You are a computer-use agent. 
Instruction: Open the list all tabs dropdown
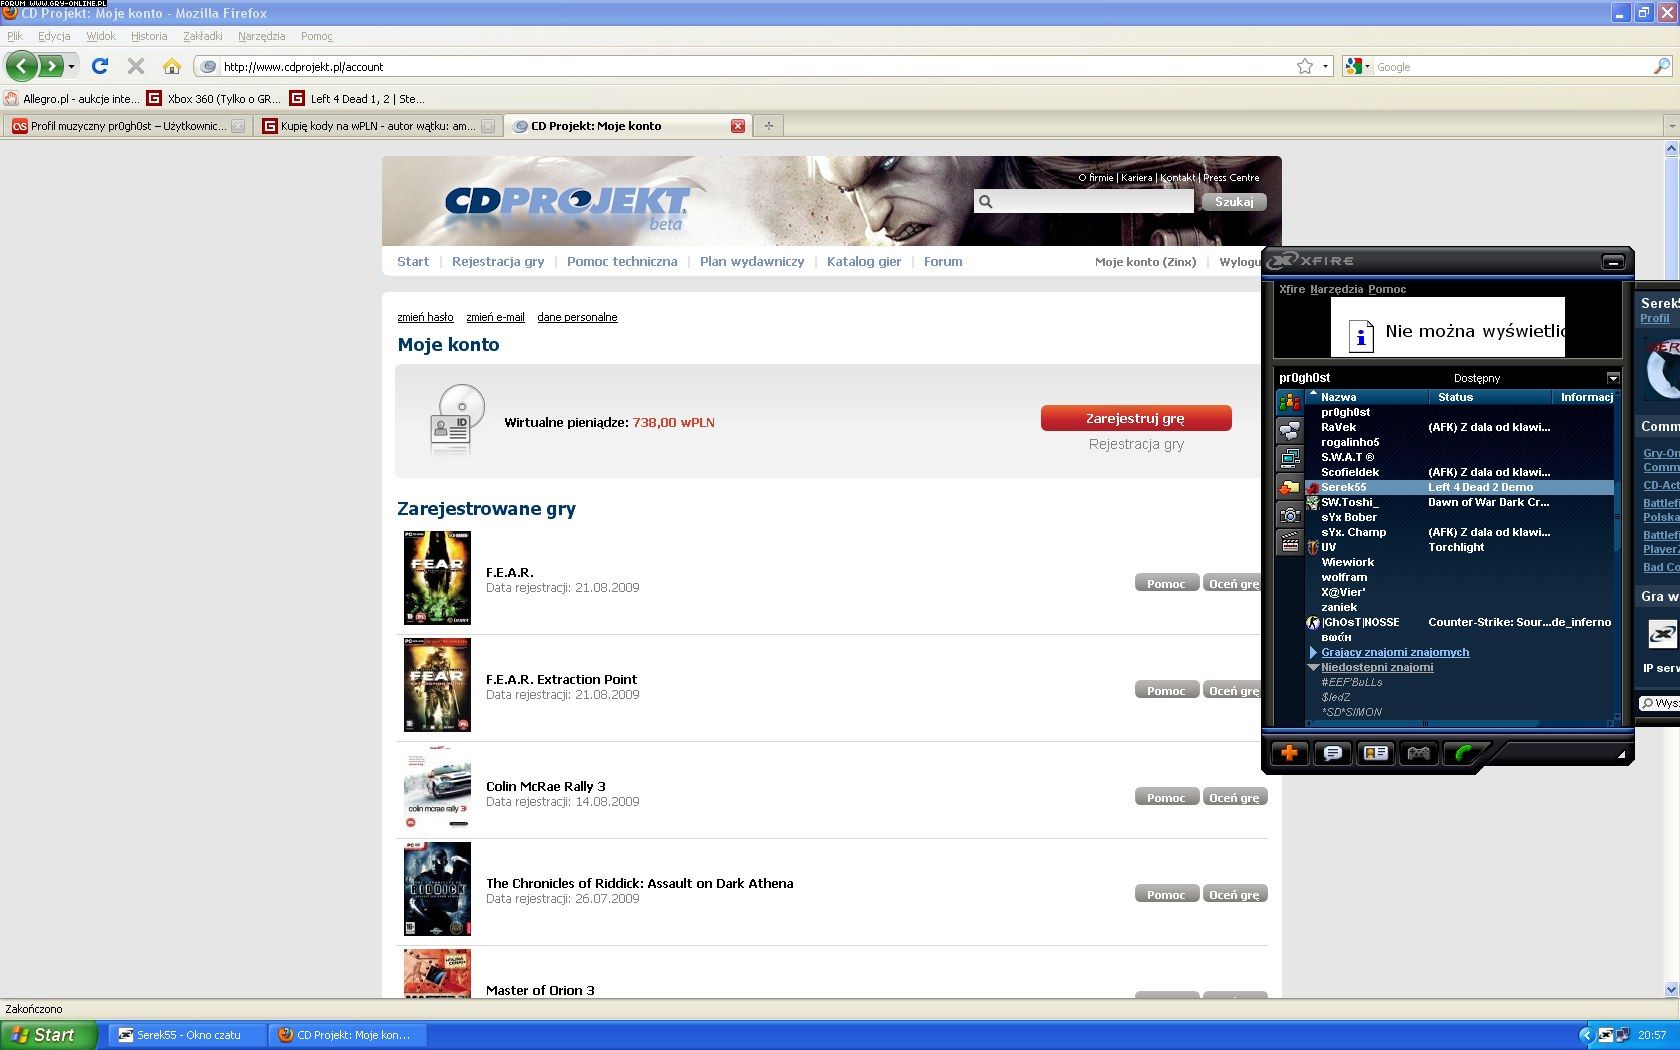1671,126
